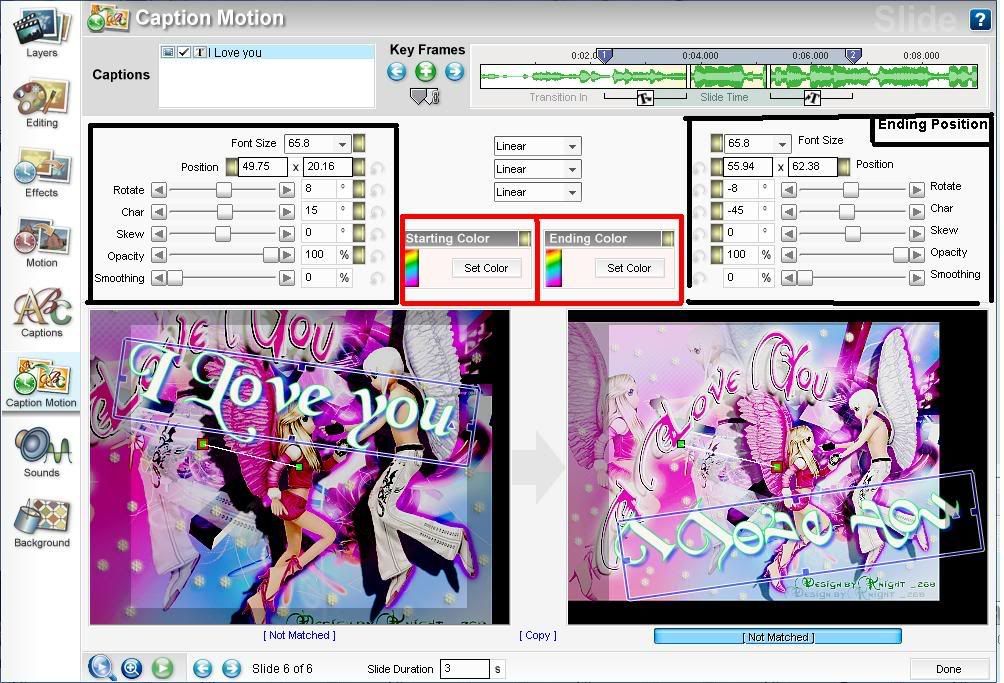Click the T text icon of I Love you caption
Image resolution: width=1004 pixels, height=683 pixels.
tap(200, 52)
